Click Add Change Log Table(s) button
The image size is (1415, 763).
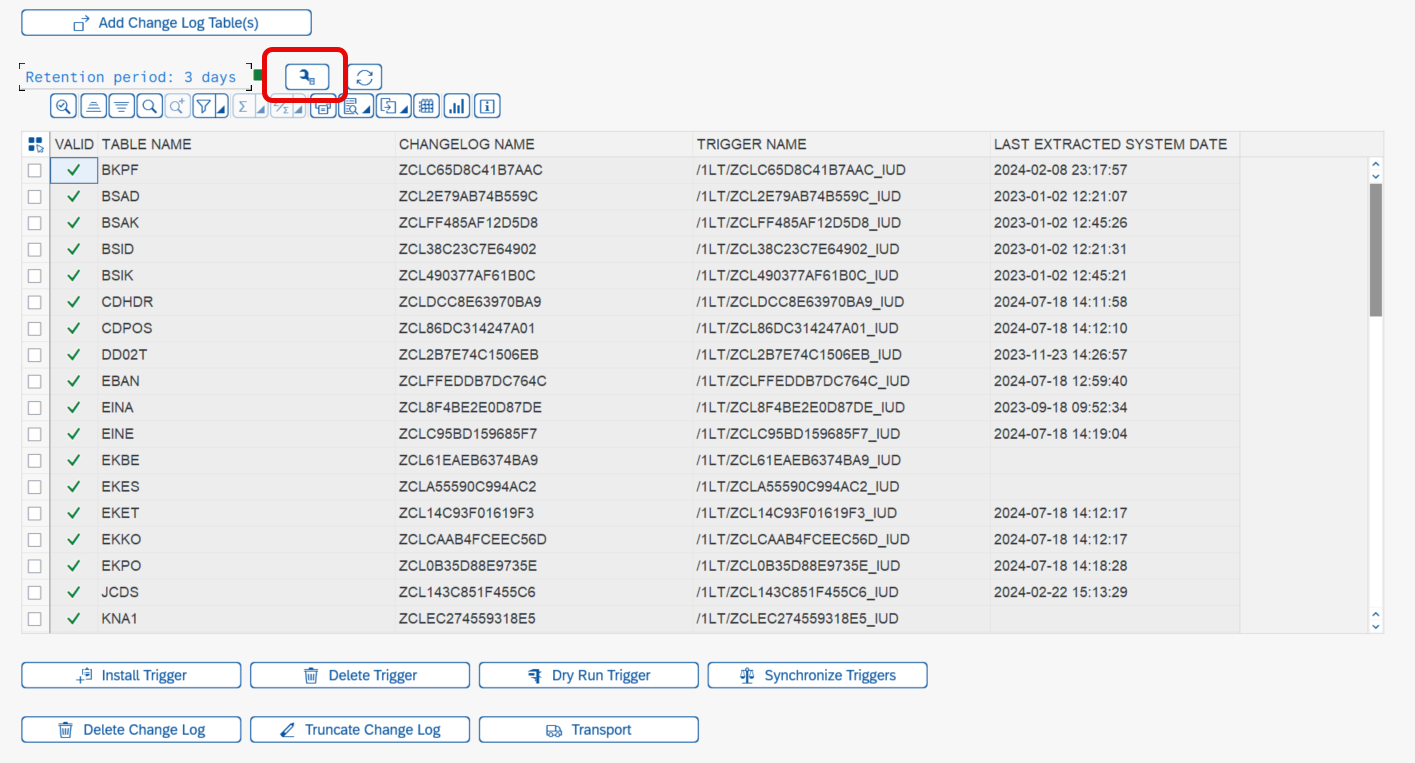click(166, 23)
